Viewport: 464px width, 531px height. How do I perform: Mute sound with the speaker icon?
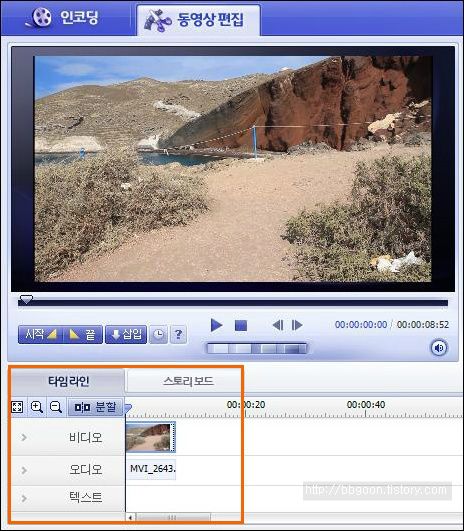pyautogui.click(x=439, y=348)
